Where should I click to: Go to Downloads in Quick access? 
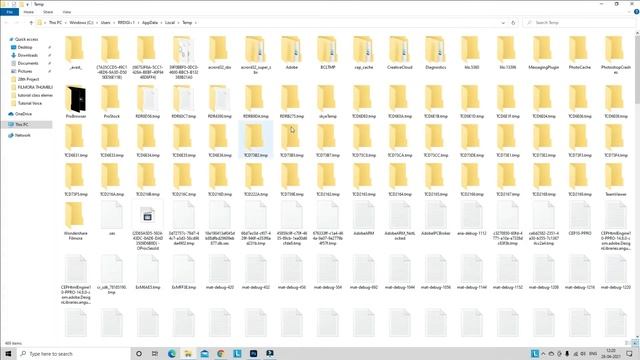tap(28, 55)
